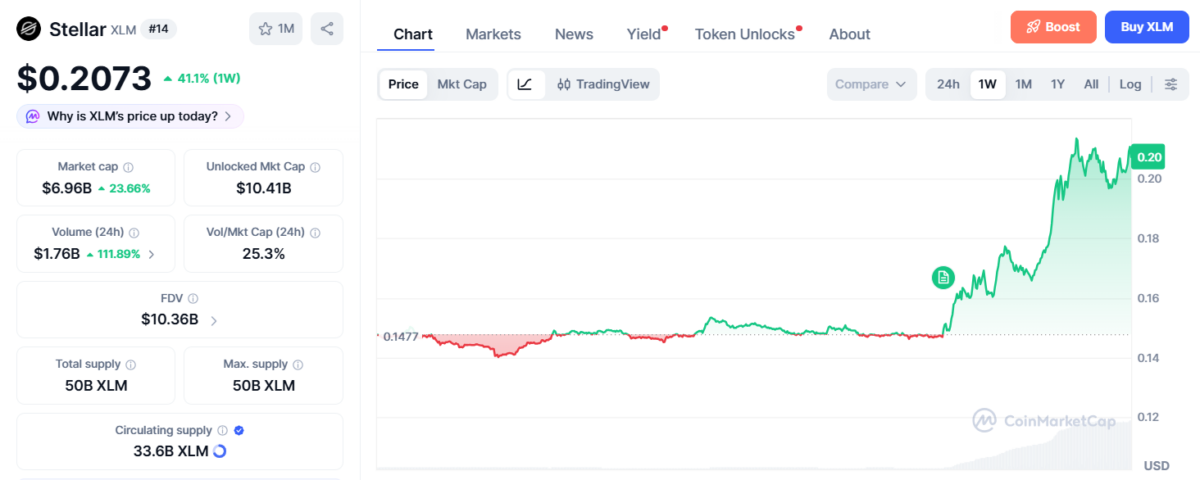Viewport: 1200px width, 480px height.
Task: Click the verified badge beside Circulating supply
Action: [x=239, y=430]
